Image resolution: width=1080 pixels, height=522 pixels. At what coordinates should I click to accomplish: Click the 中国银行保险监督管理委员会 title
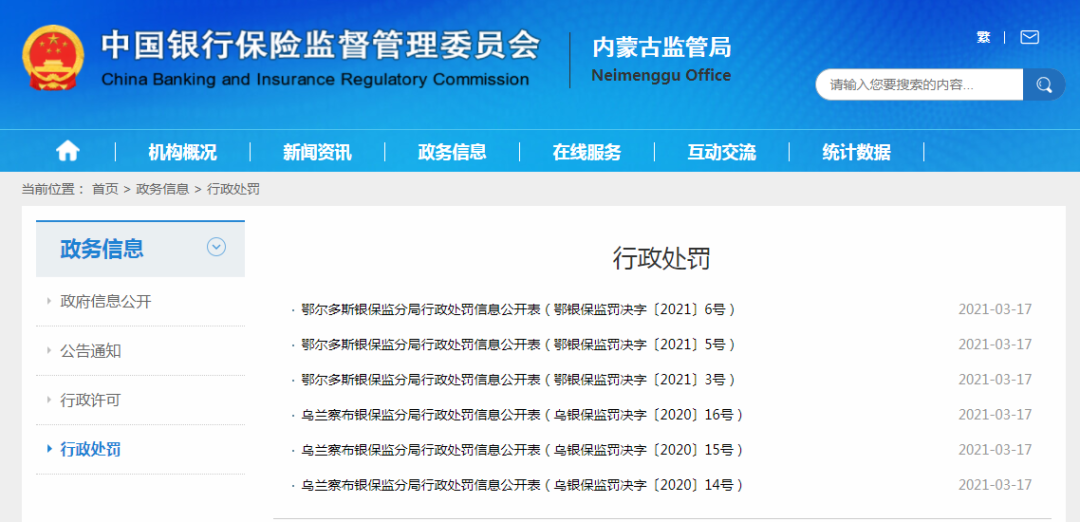(x=320, y=45)
